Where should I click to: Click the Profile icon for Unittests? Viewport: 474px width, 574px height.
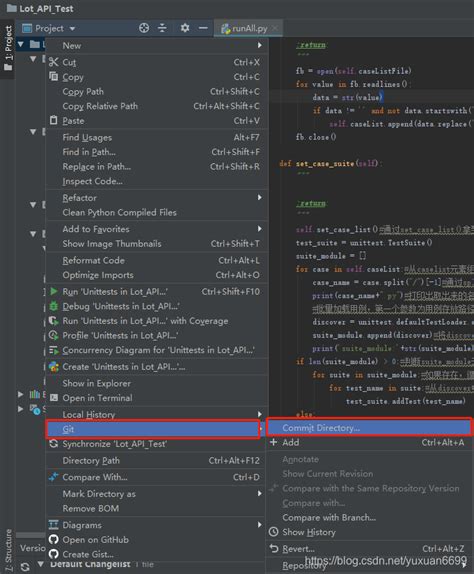[x=53, y=335]
